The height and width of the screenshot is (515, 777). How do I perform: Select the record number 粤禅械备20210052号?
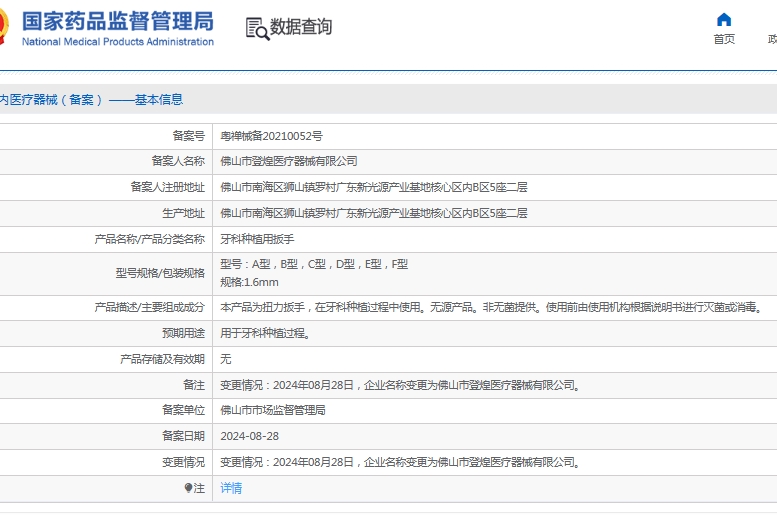(x=272, y=136)
